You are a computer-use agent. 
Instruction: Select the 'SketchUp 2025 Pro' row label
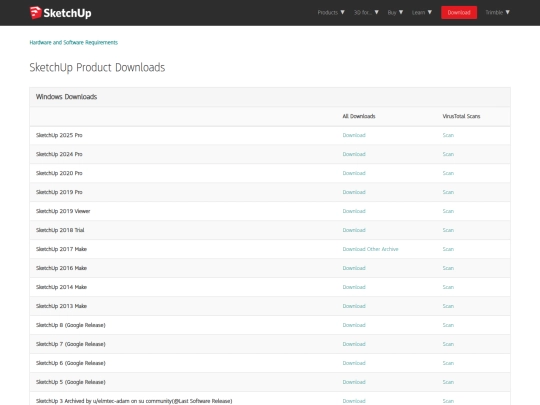pos(59,135)
